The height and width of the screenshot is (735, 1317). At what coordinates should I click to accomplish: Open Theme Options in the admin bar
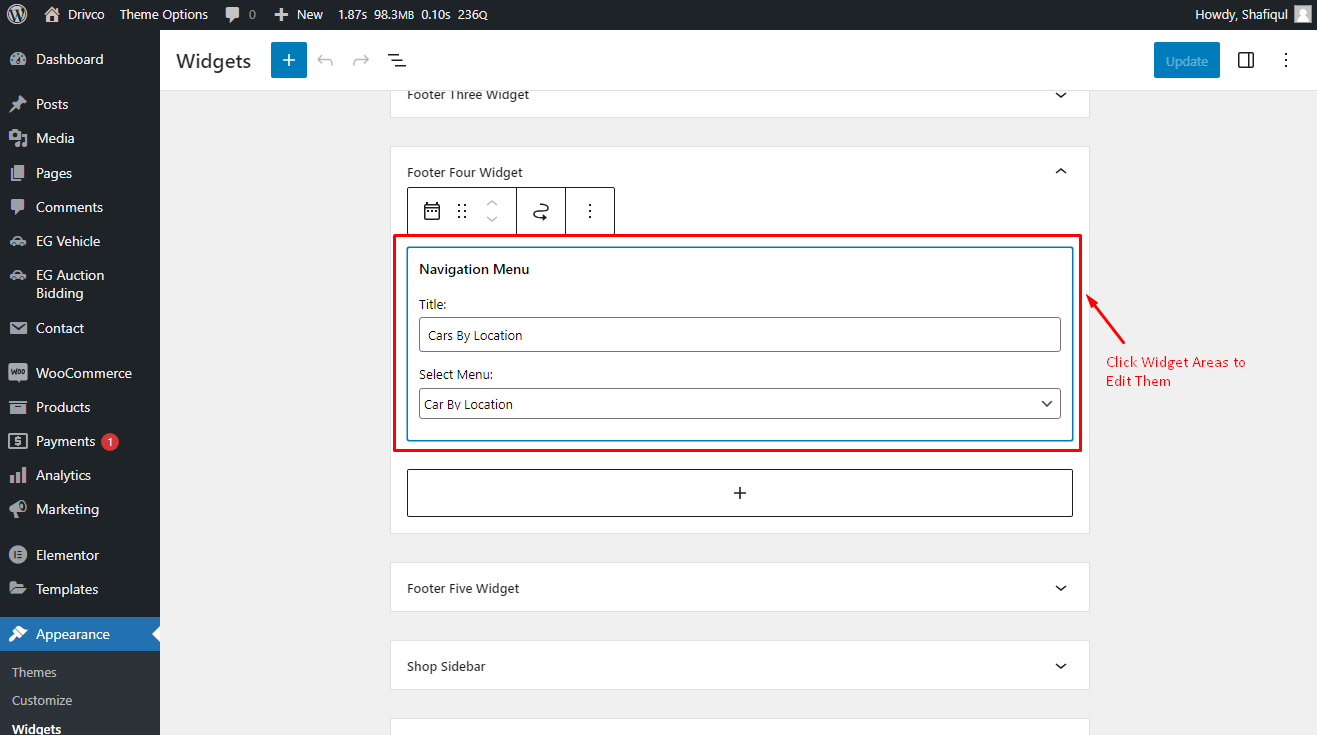[164, 14]
